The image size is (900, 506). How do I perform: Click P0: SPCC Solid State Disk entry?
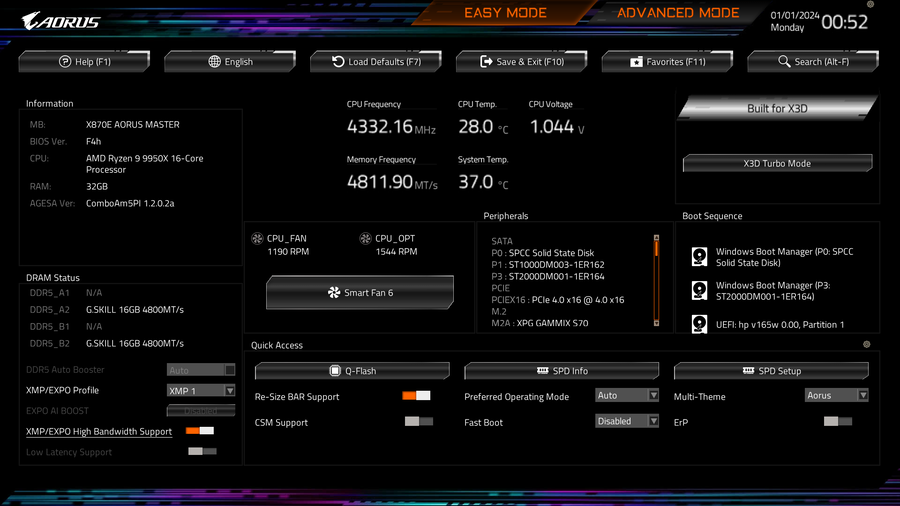[542, 253]
